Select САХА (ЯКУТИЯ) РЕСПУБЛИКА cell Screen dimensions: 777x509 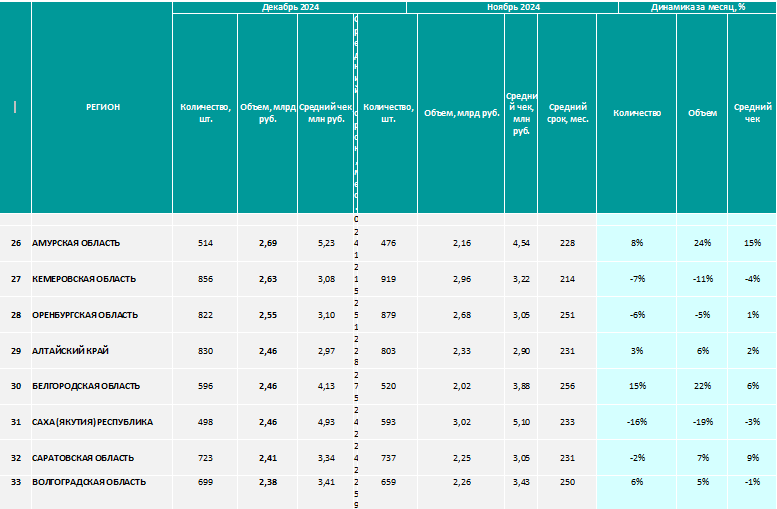pos(102,422)
